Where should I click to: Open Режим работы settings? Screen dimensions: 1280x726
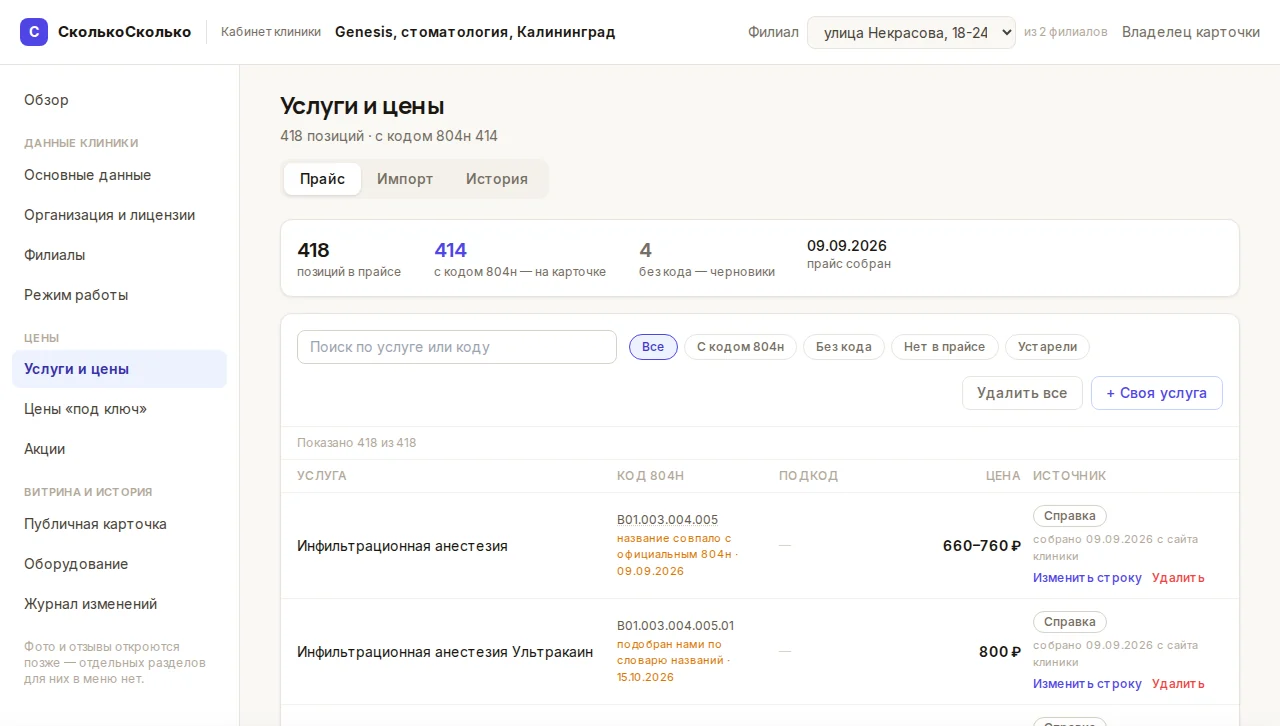tap(119, 295)
